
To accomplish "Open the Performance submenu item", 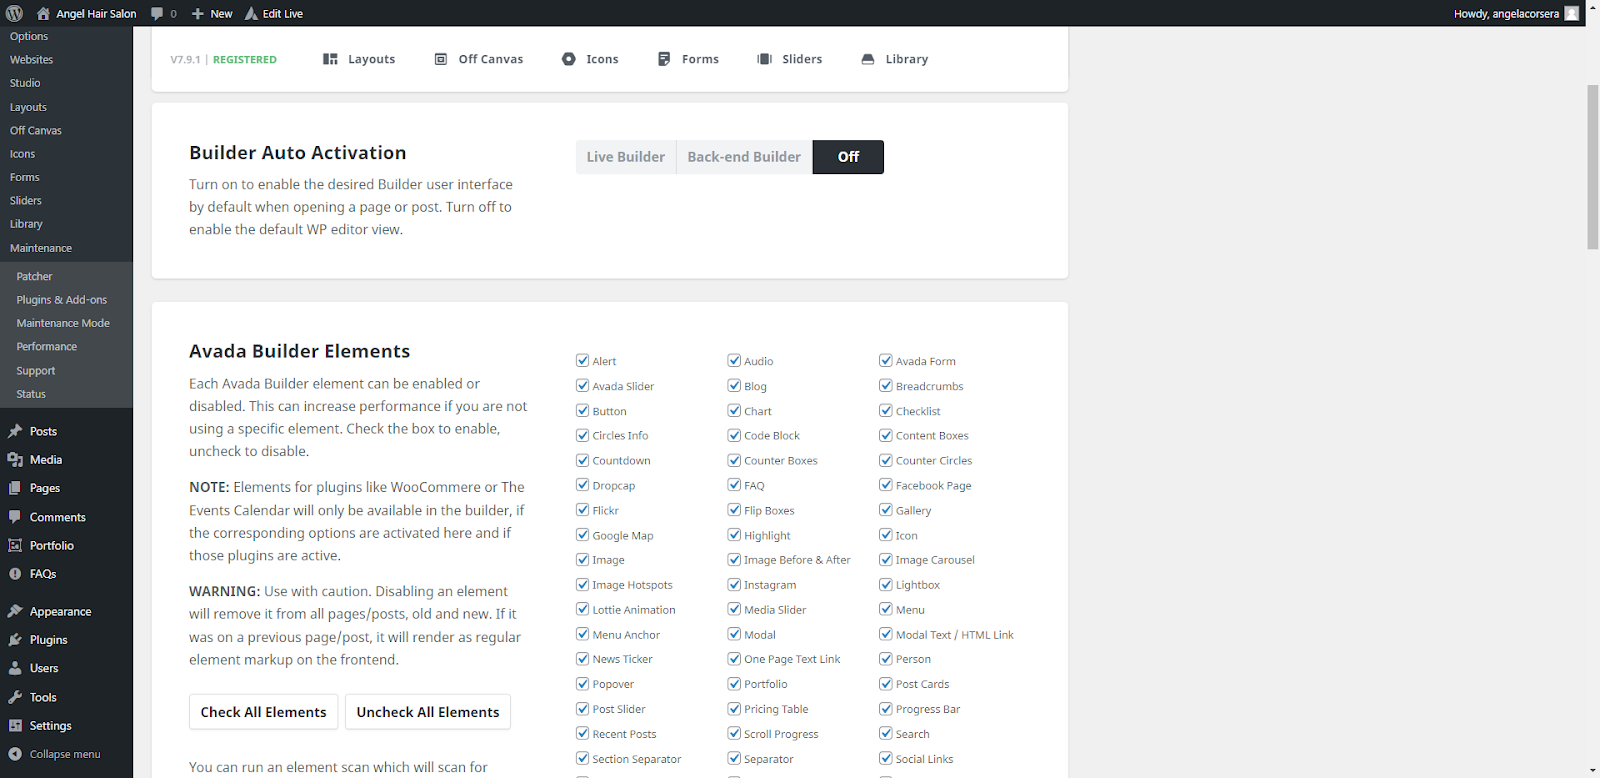I will 47,347.
